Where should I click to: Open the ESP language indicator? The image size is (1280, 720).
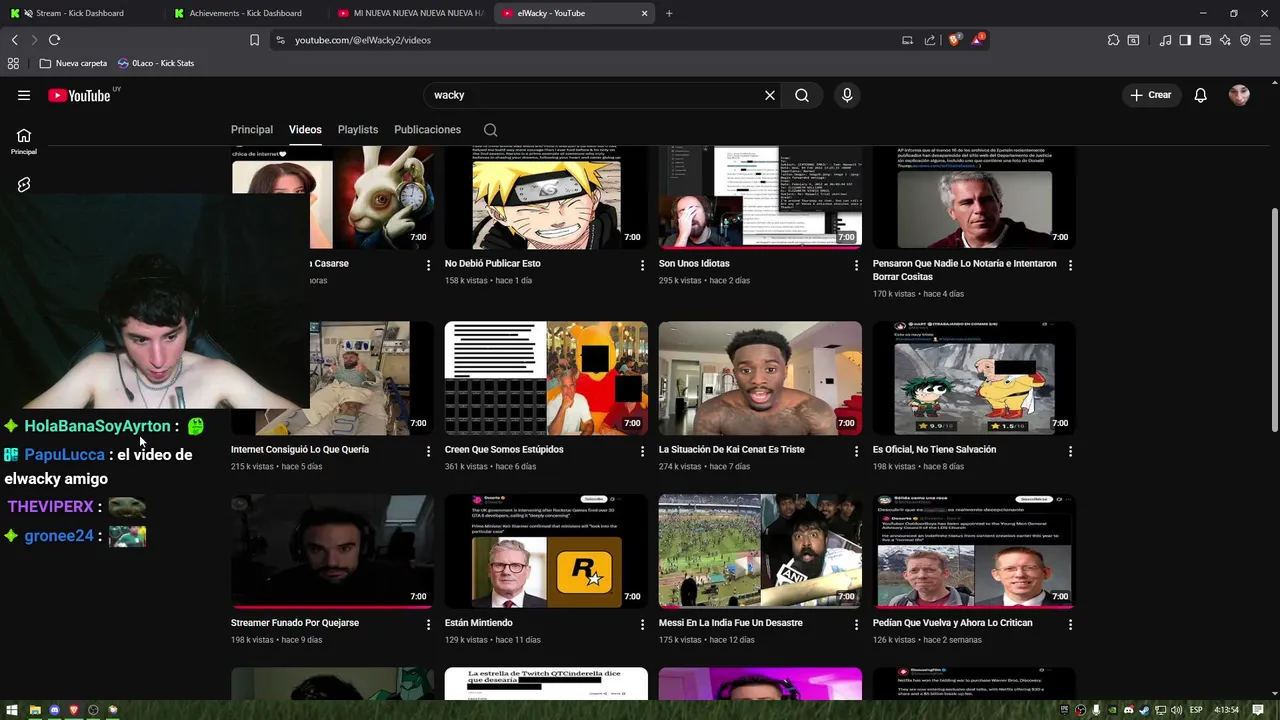pyautogui.click(x=1196, y=710)
